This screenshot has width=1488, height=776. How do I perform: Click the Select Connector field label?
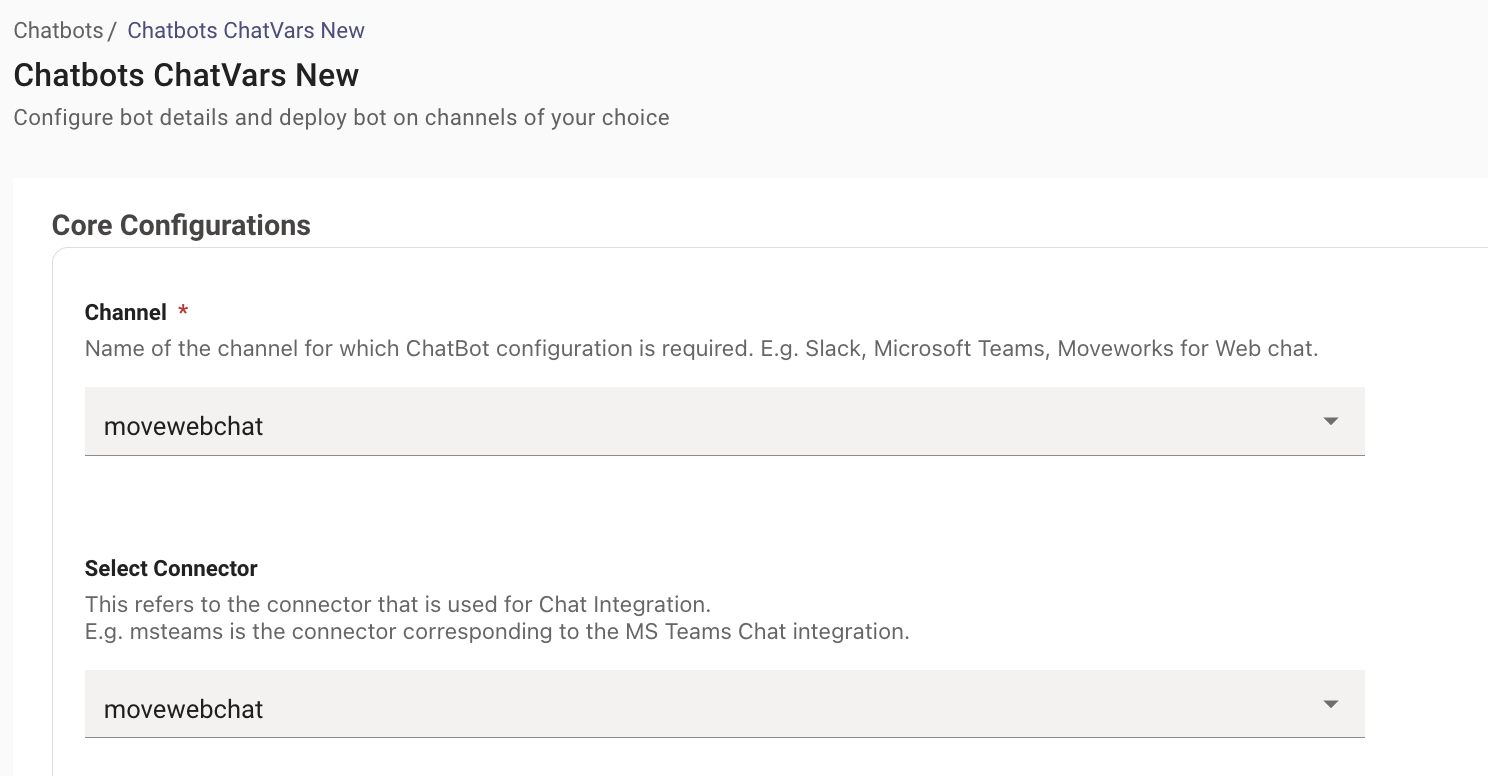tap(171, 568)
